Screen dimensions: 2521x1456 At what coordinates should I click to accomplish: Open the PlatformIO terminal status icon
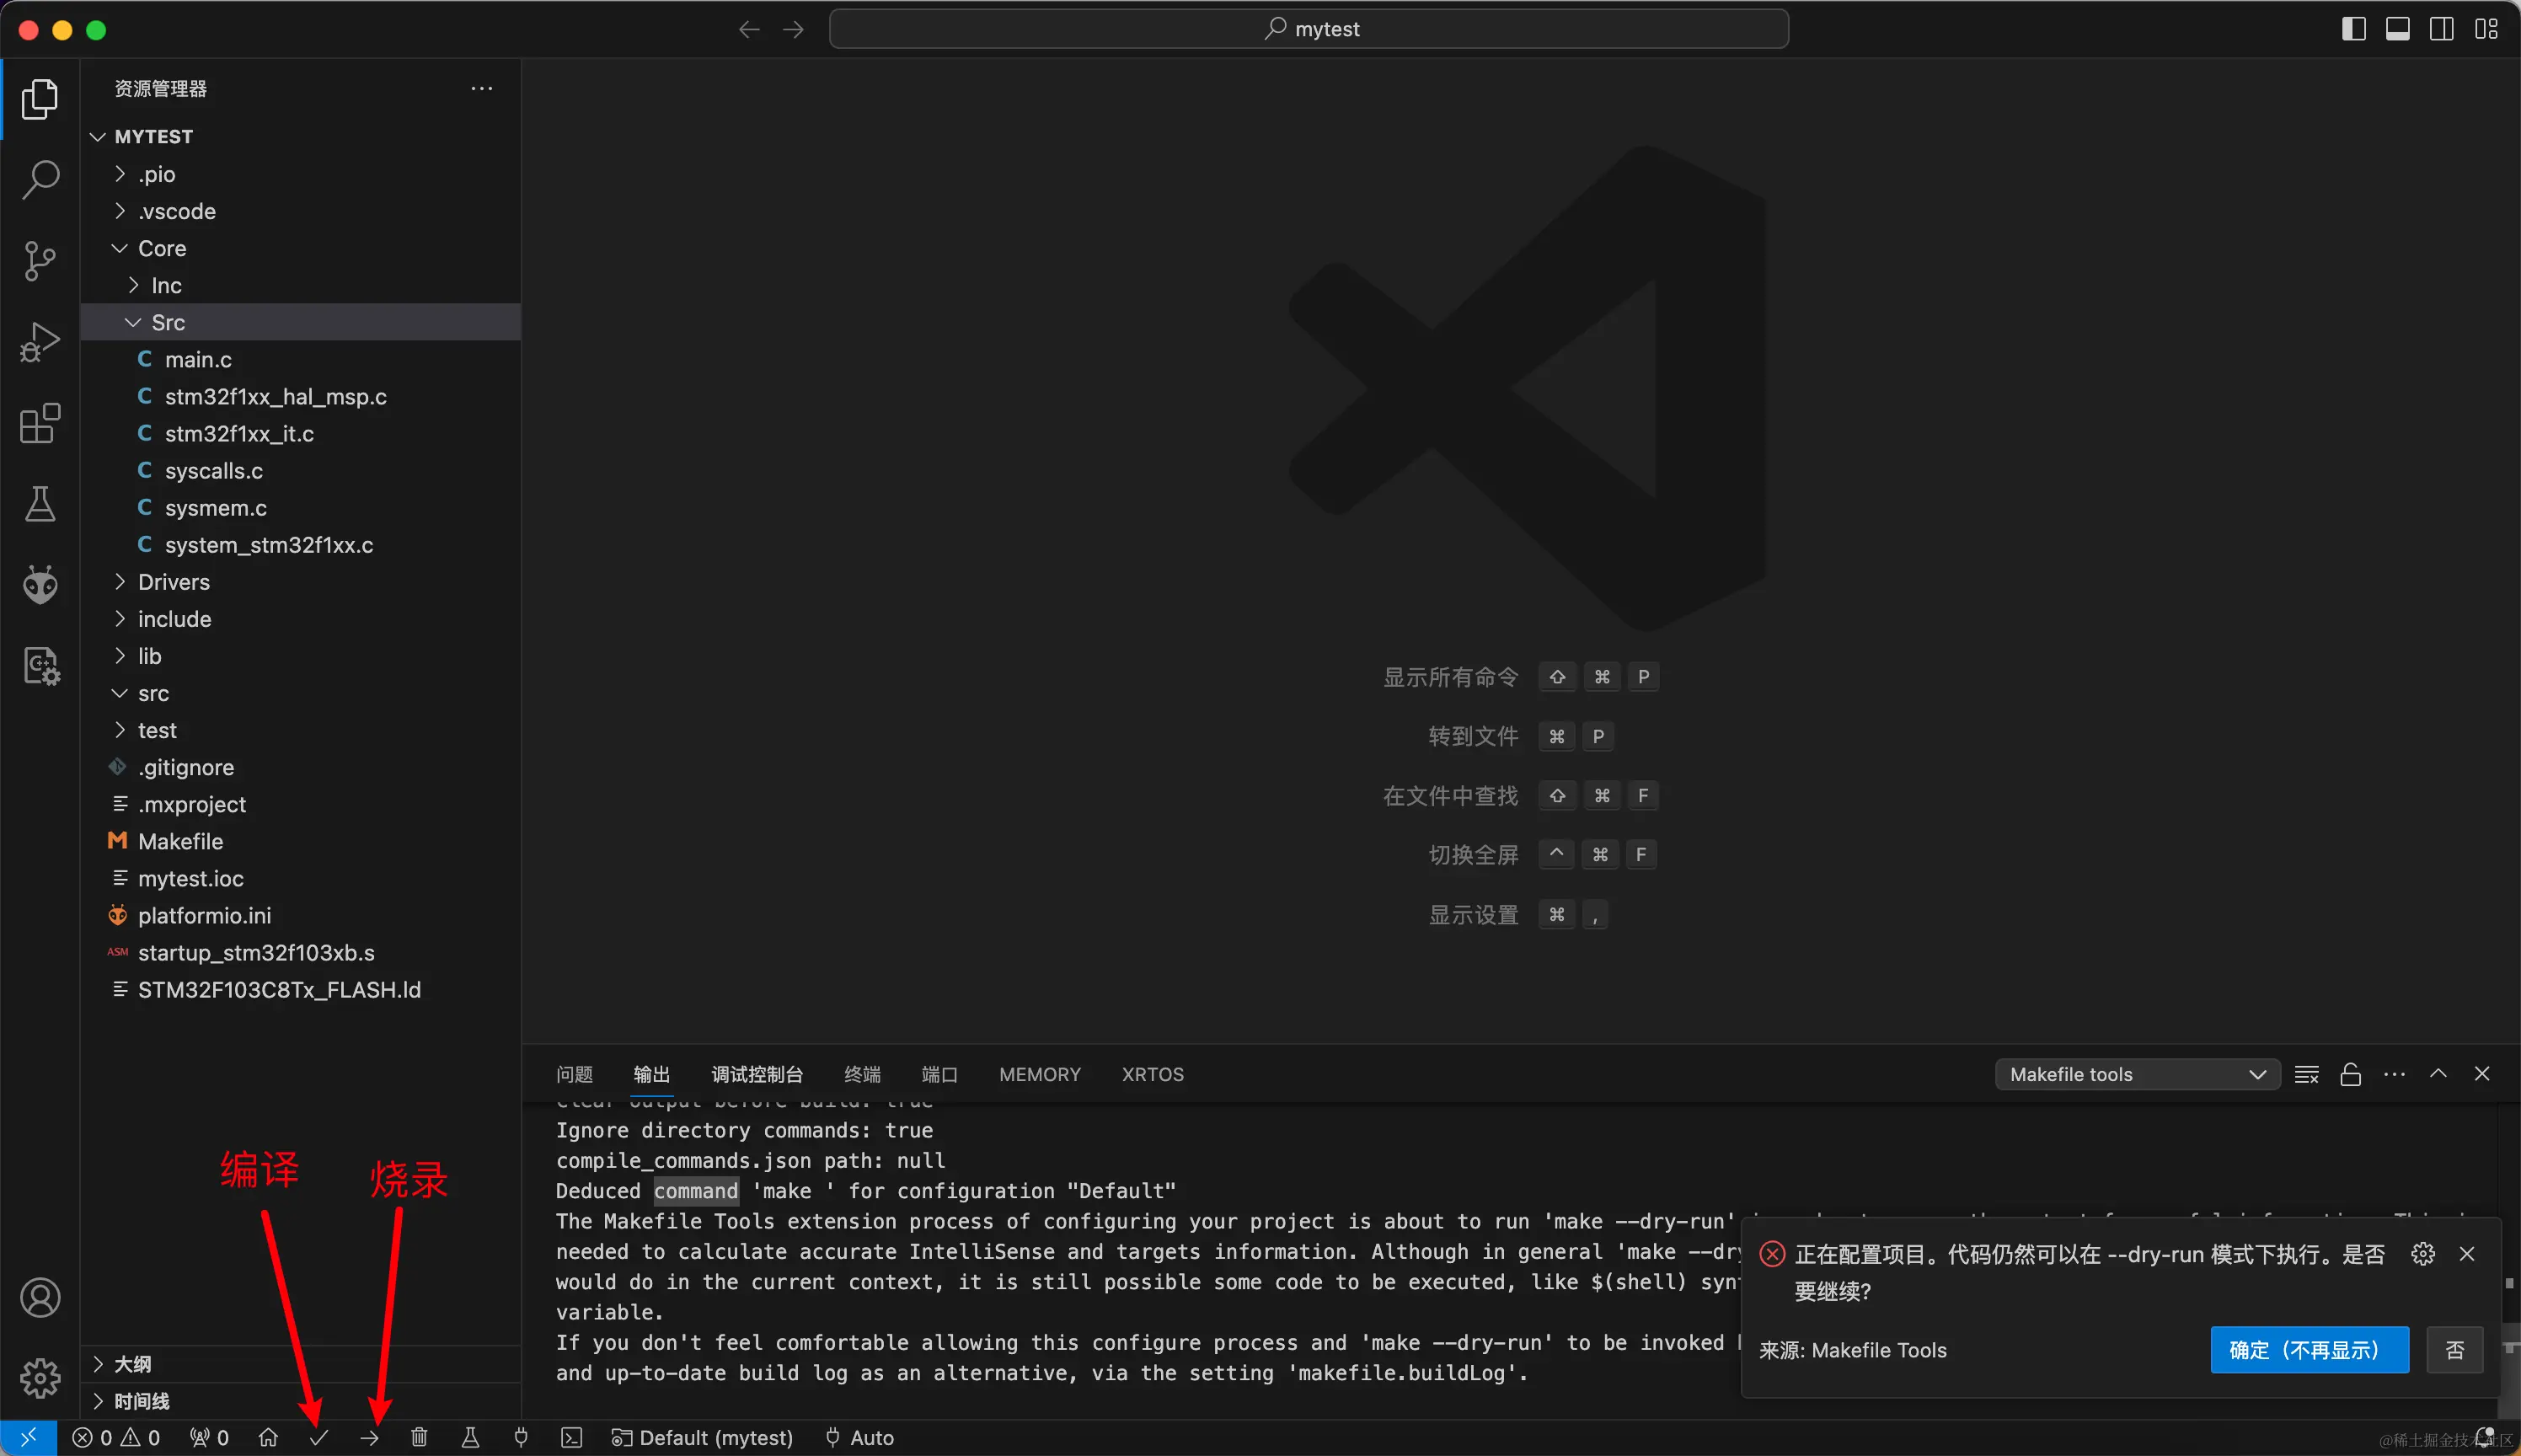tap(571, 1438)
